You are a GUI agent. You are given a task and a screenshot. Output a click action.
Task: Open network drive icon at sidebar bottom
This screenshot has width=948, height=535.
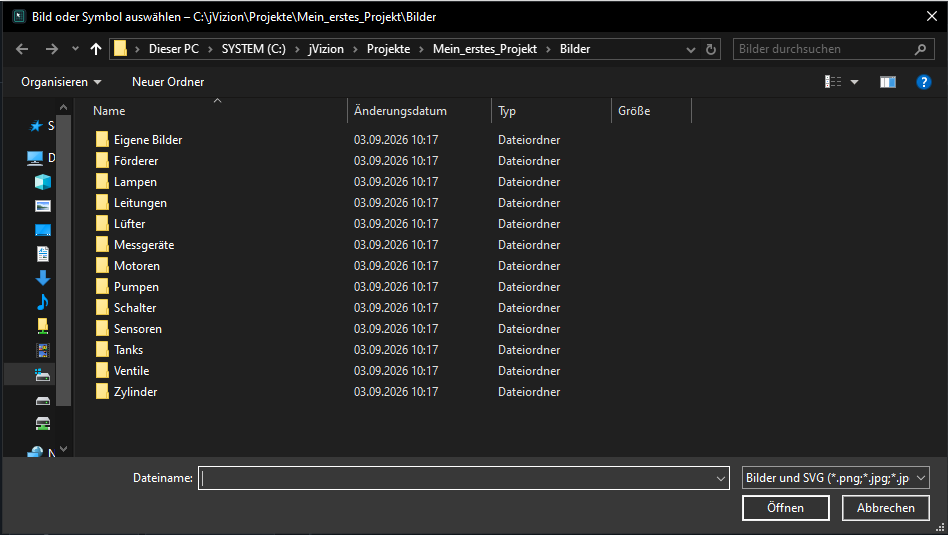coord(43,423)
